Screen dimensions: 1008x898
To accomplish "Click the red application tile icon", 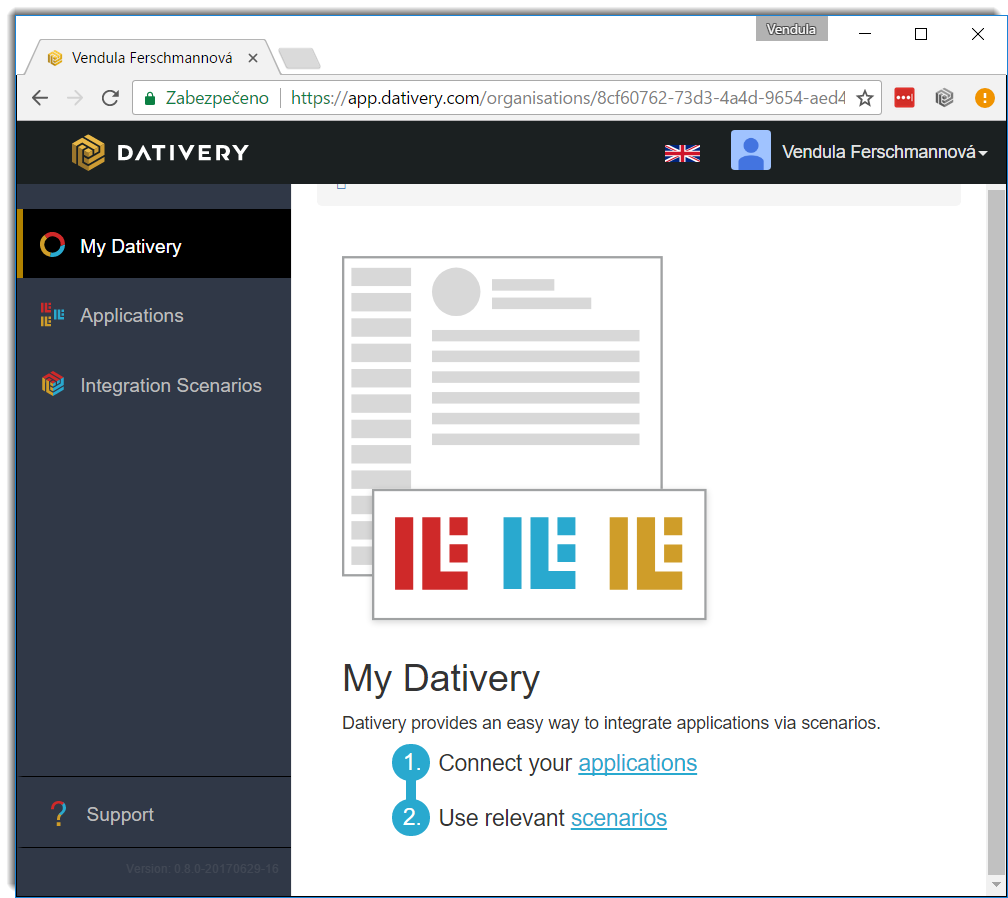I will [431, 553].
